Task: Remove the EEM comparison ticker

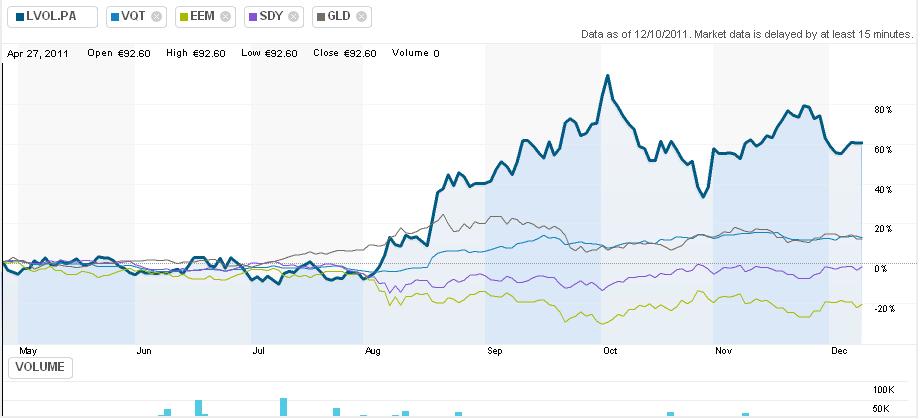Action: tap(225, 17)
